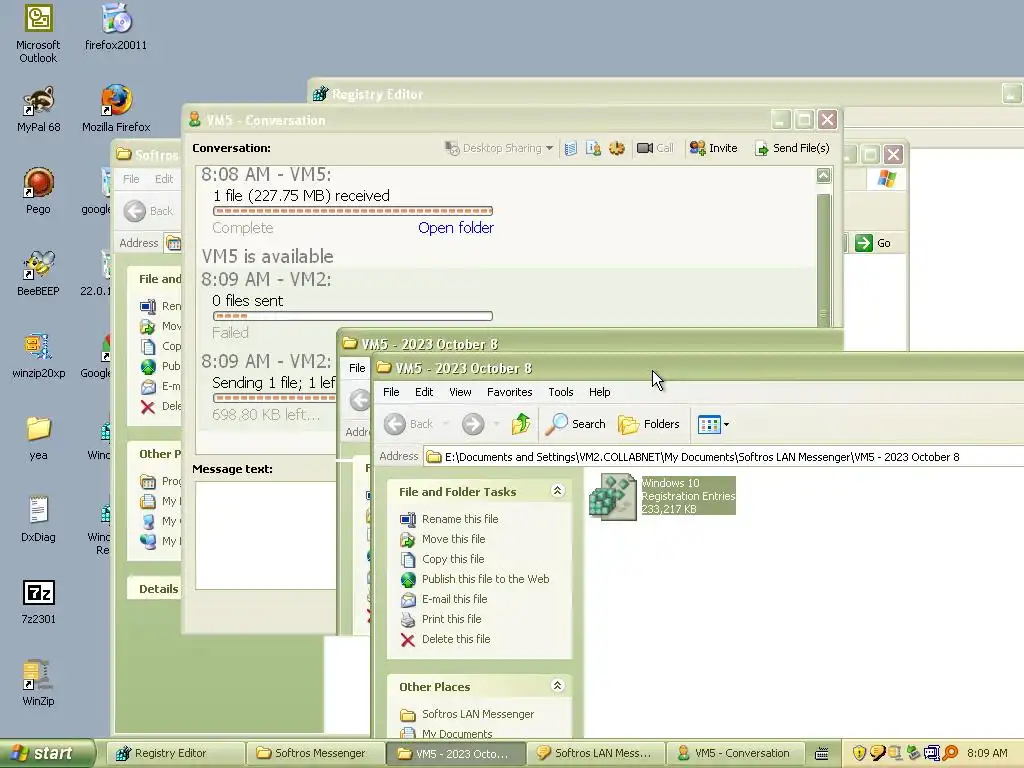Open Favorites menu in VM5 folder window
The image size is (1024, 768).
(x=509, y=392)
